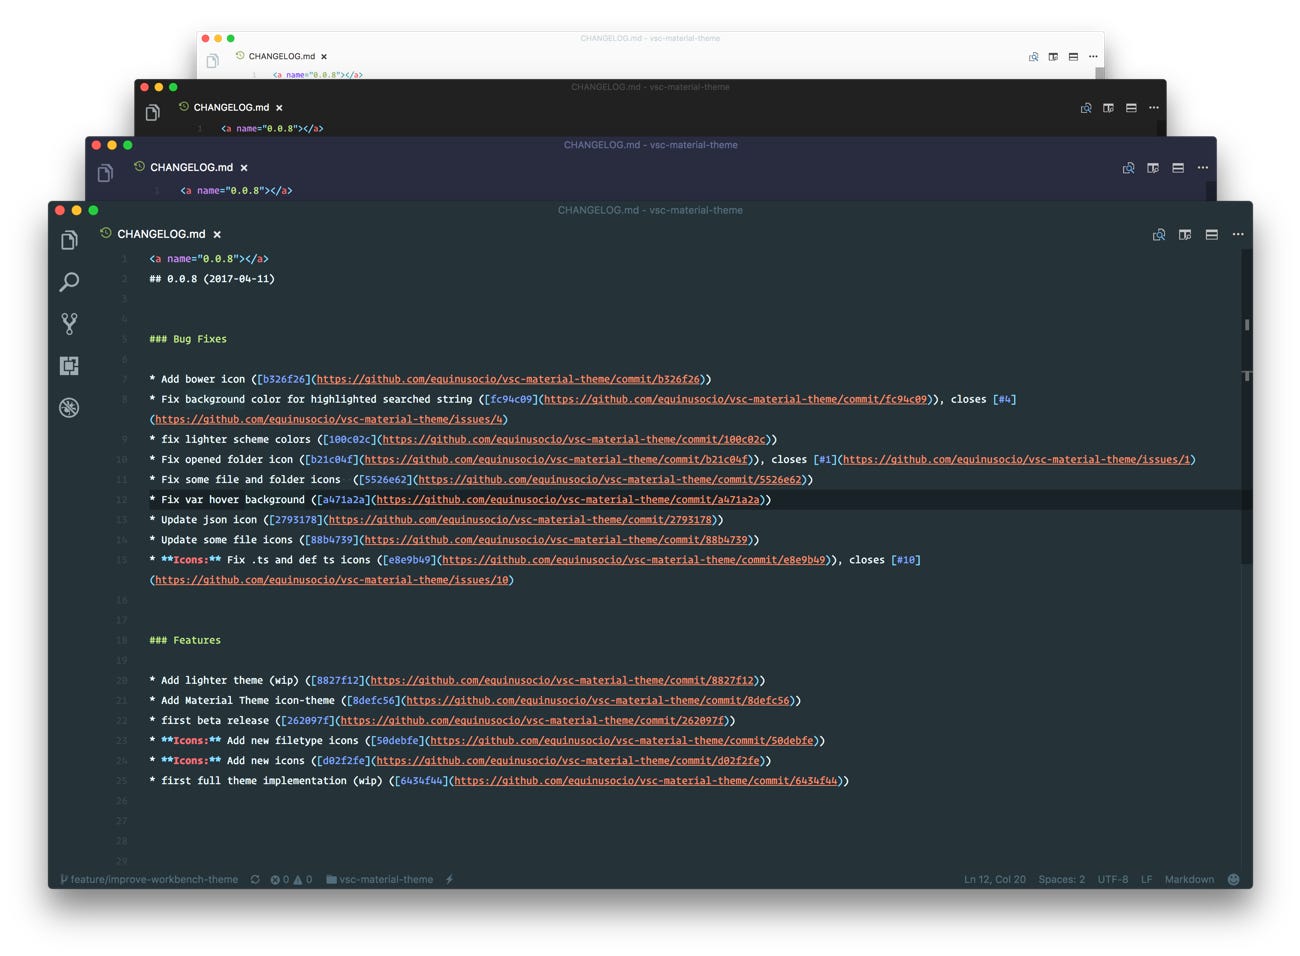This screenshot has width=1300, height=956.
Task: Click the Open Preview icon in editor toolbar
Action: (x=1159, y=235)
